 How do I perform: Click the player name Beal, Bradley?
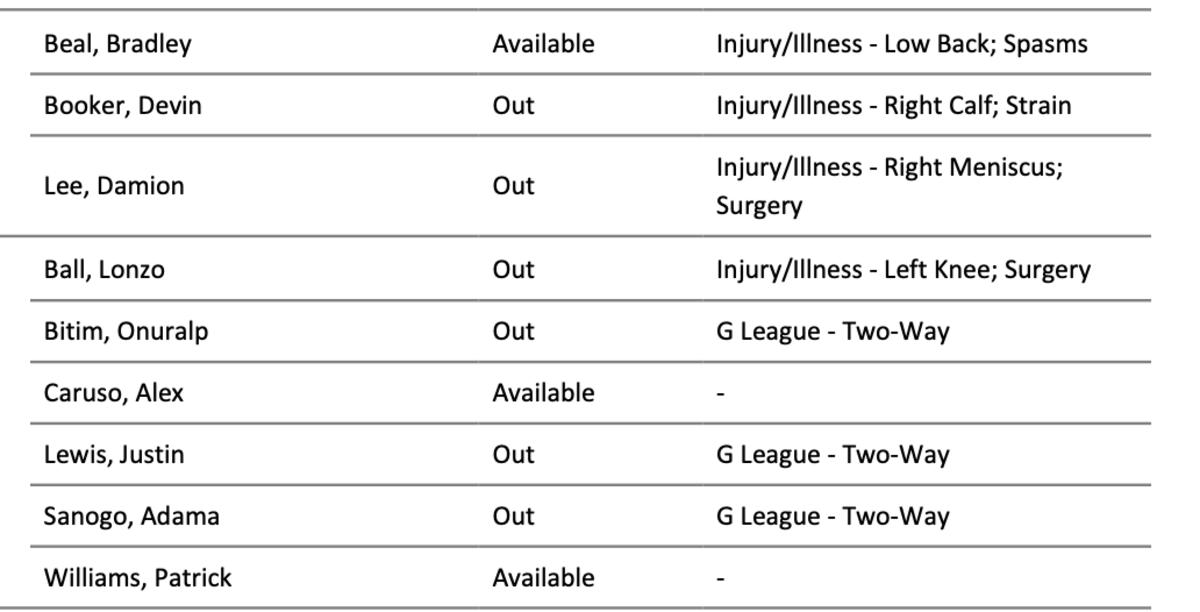point(117,44)
